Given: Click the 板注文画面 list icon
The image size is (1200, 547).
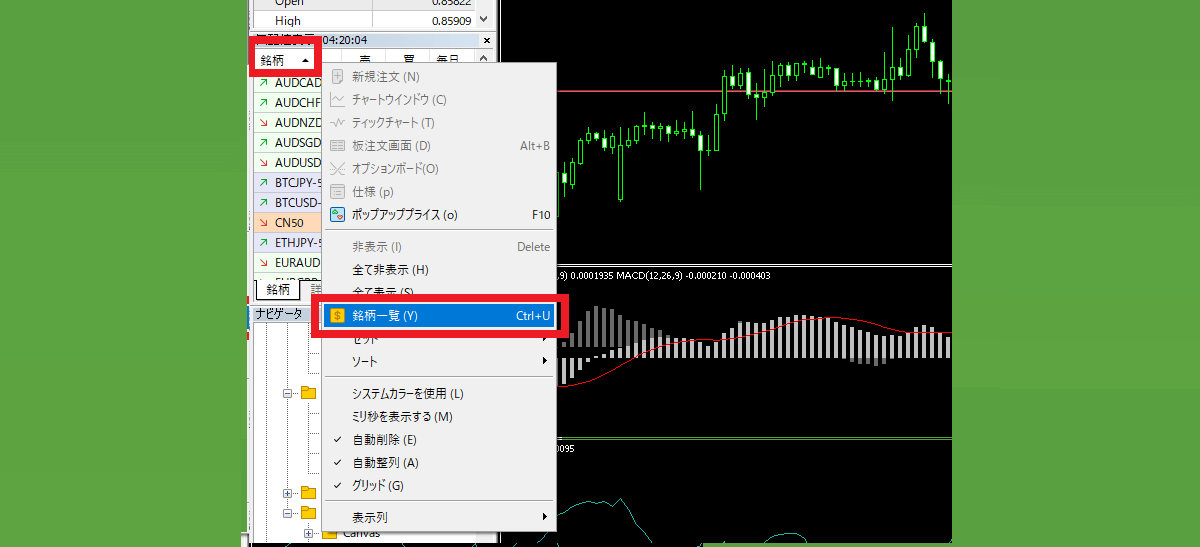Looking at the screenshot, I should 337,146.
